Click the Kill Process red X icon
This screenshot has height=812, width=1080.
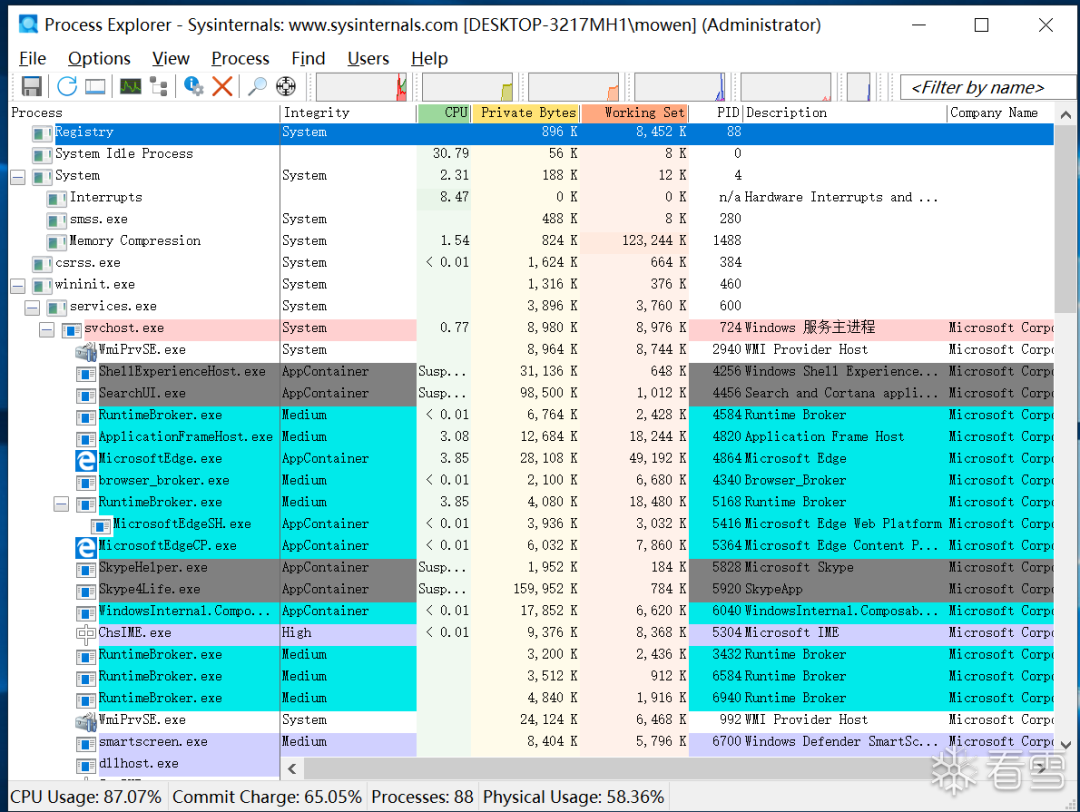pos(221,86)
